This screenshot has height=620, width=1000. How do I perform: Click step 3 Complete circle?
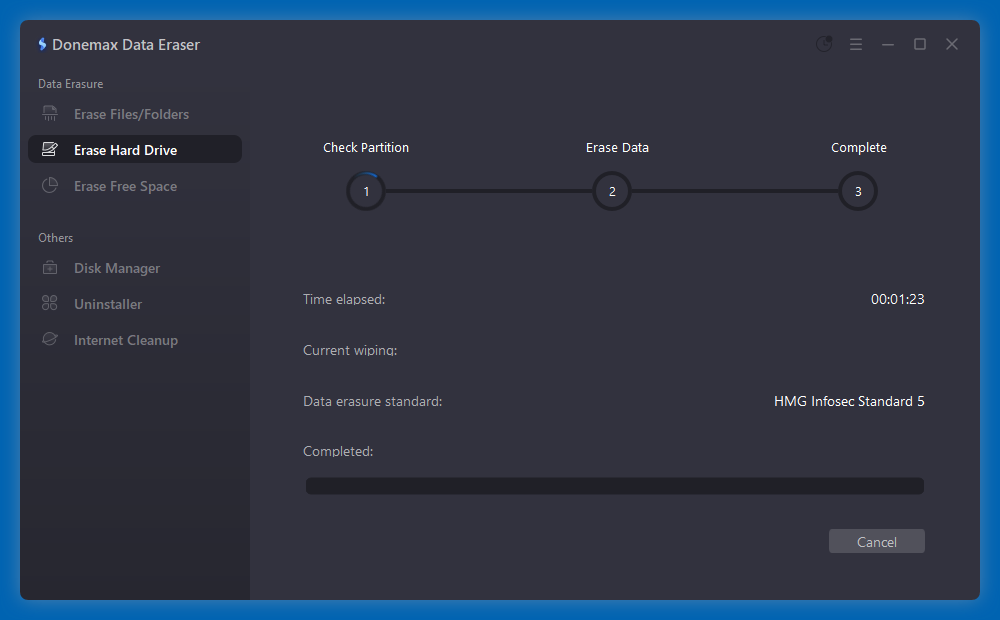pyautogui.click(x=858, y=191)
